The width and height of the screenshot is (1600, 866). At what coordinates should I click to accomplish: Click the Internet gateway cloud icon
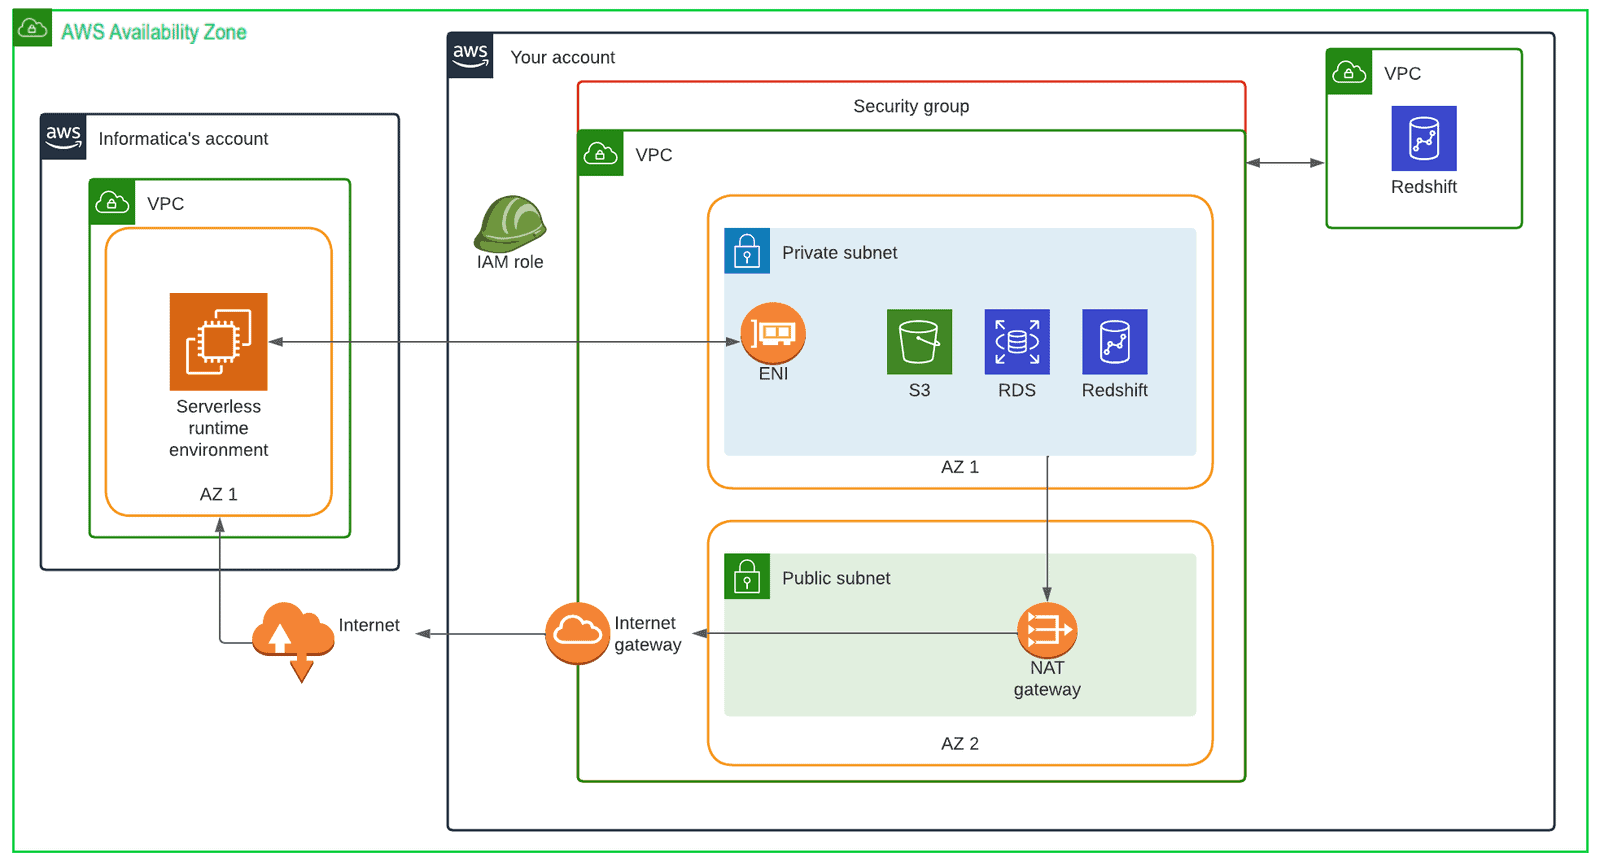point(577,633)
